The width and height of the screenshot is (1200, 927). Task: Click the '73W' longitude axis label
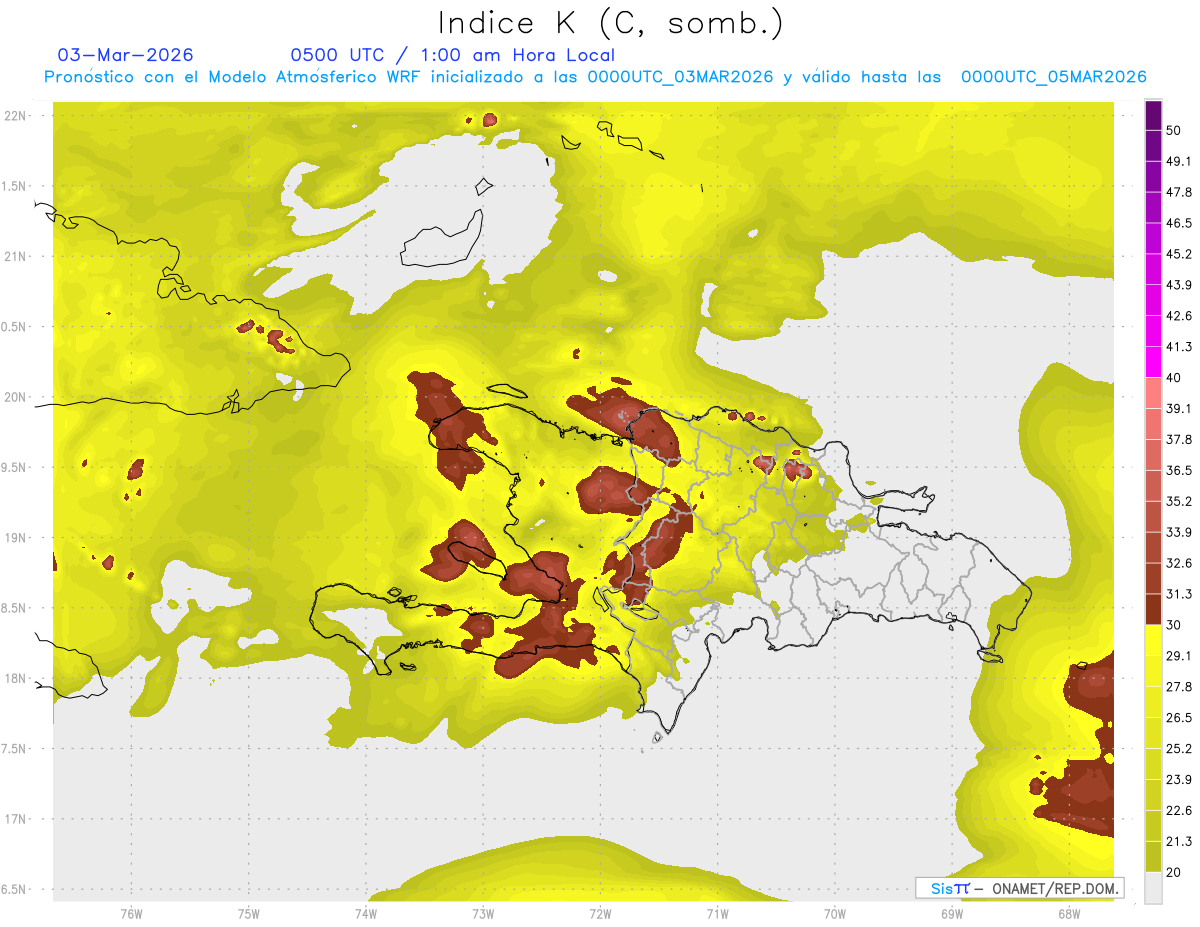(483, 913)
